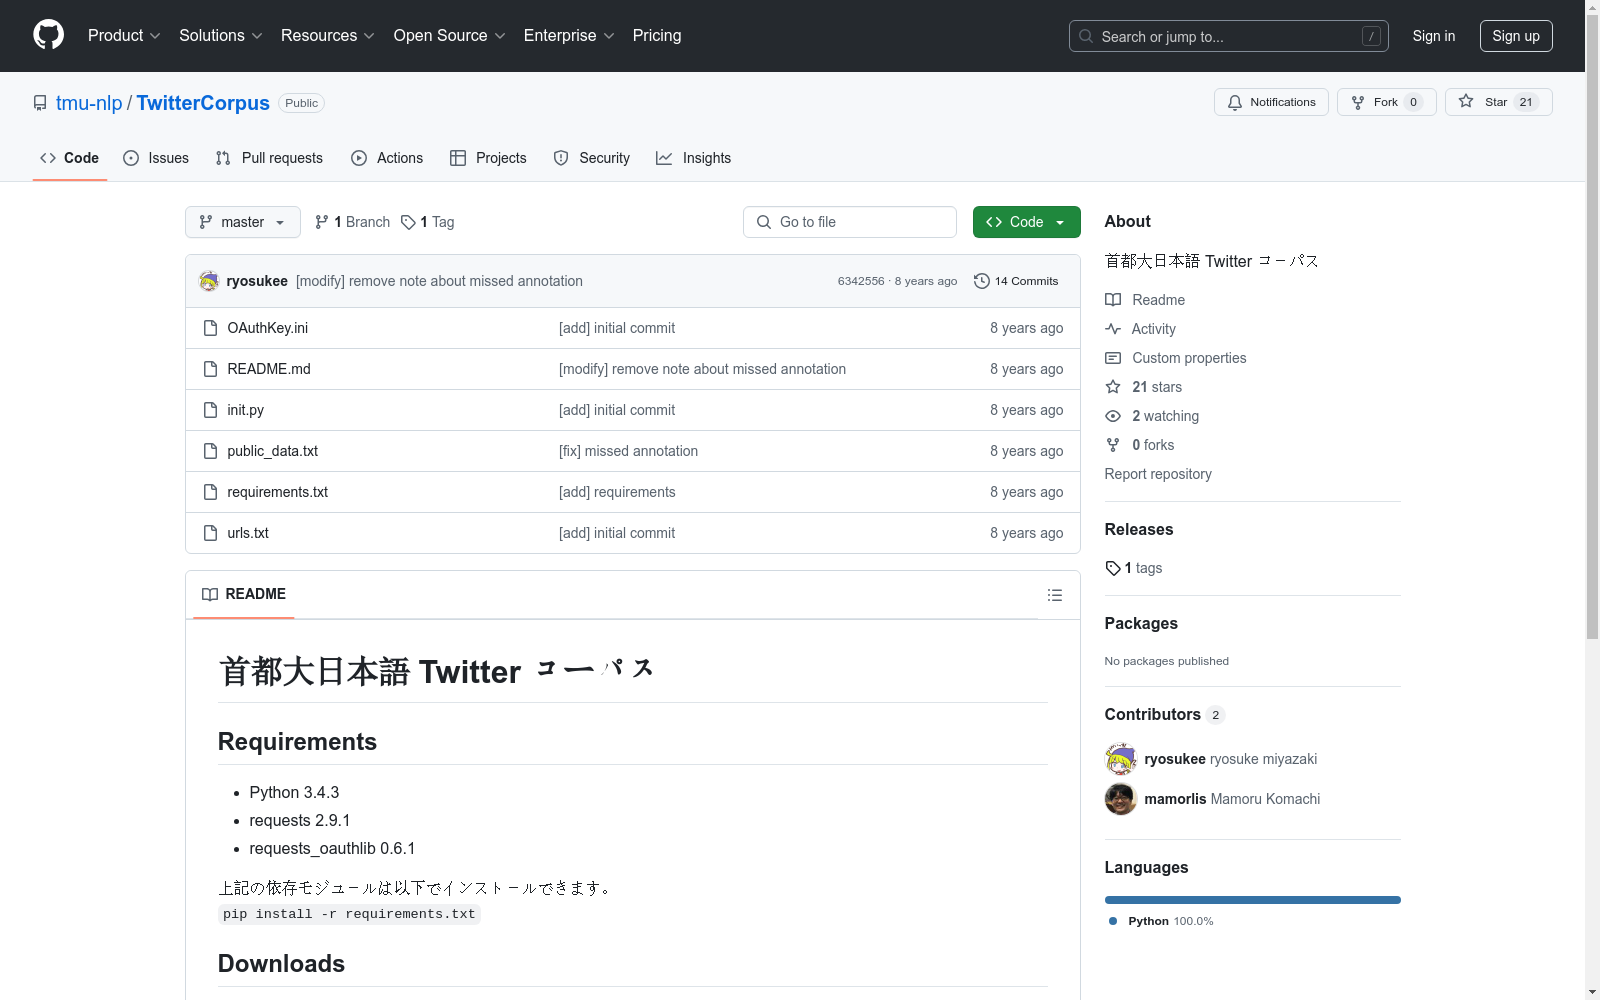Click the file icon for init.py
Image resolution: width=1600 pixels, height=1000 pixels.
(210, 410)
